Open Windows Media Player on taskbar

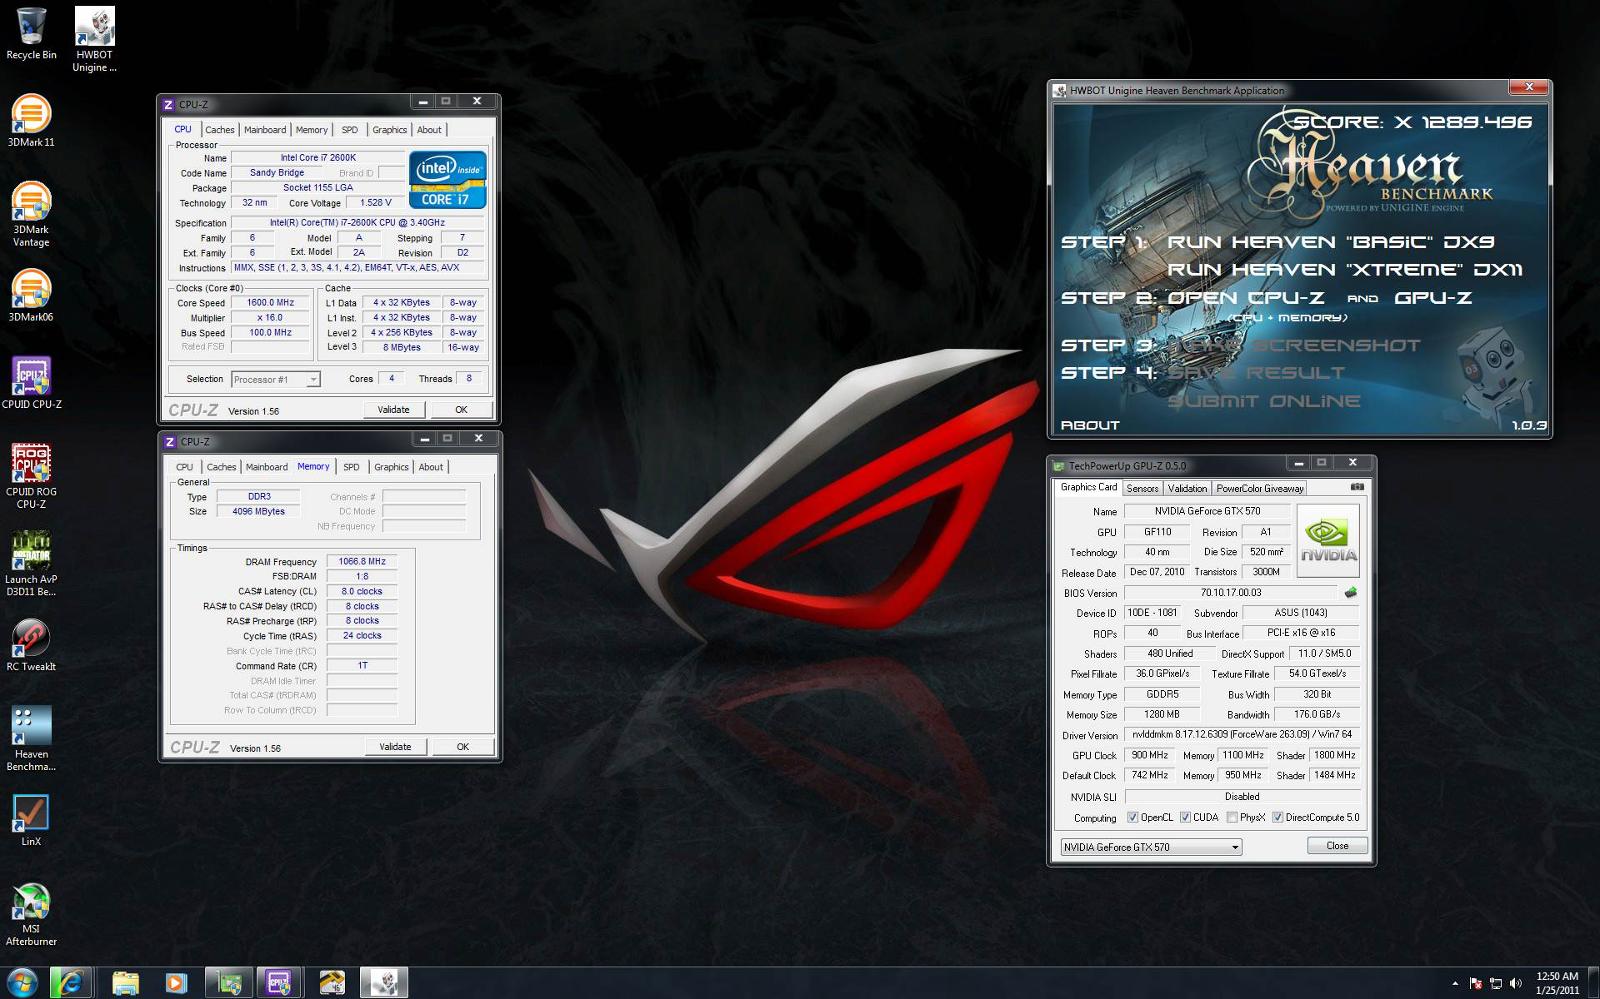pyautogui.click(x=175, y=982)
